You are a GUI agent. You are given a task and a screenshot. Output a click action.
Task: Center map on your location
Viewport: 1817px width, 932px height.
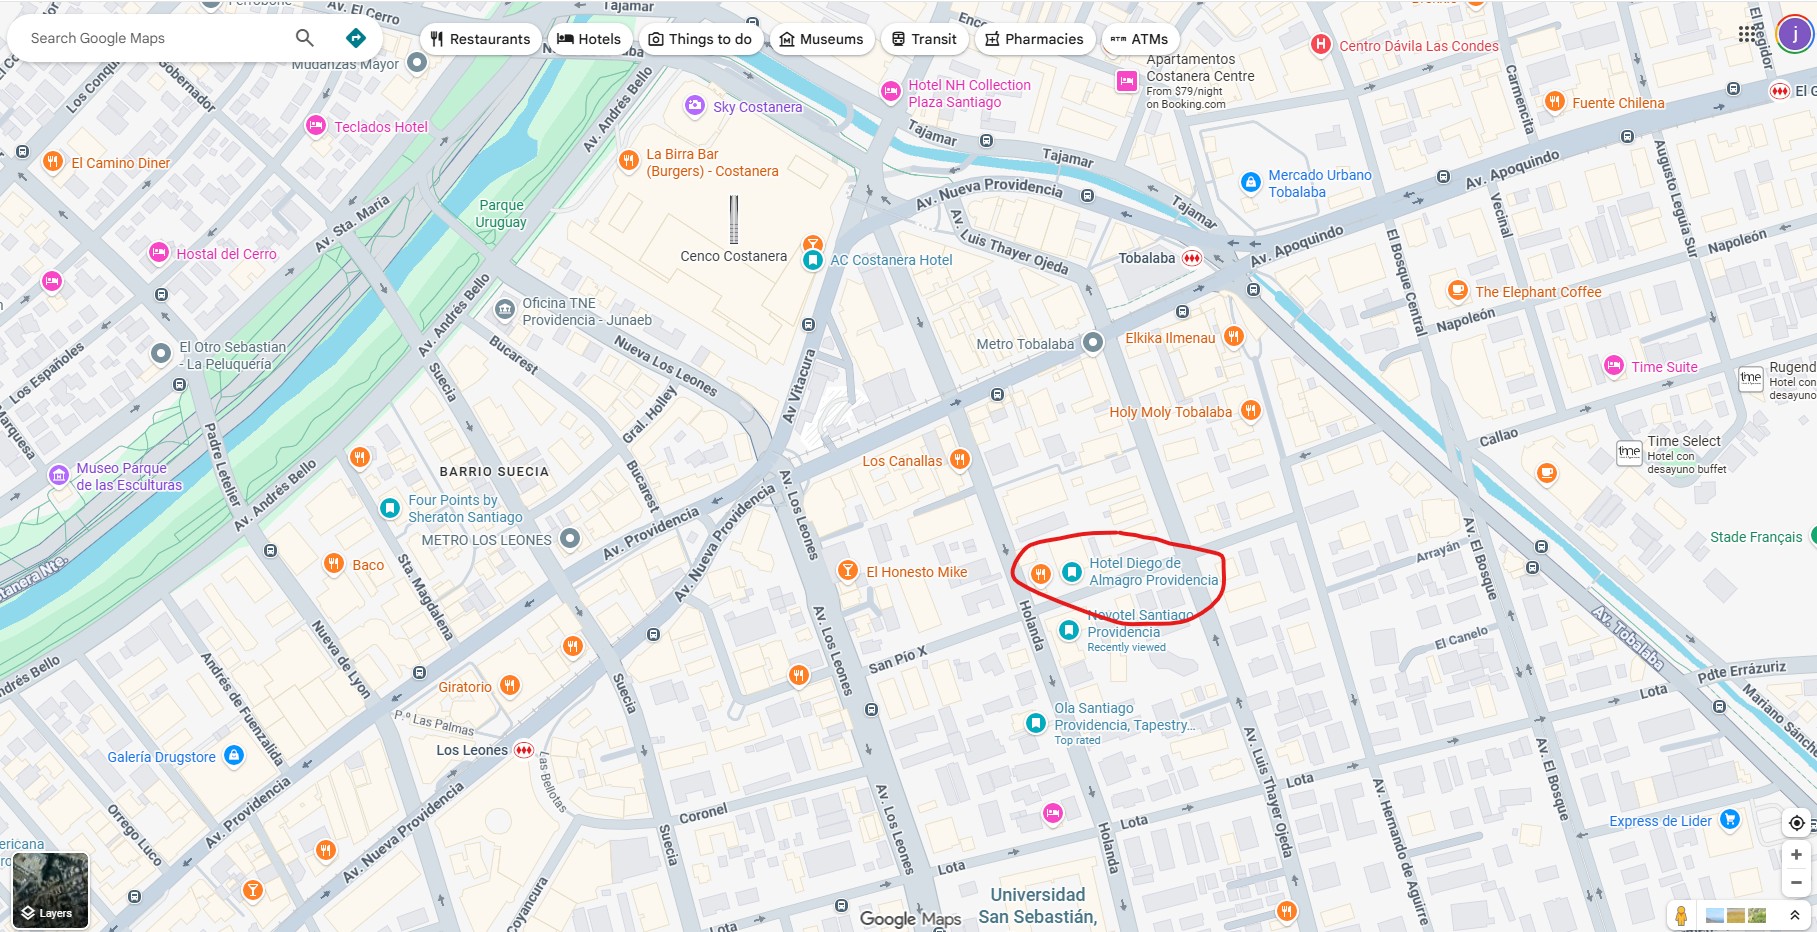[x=1796, y=823]
